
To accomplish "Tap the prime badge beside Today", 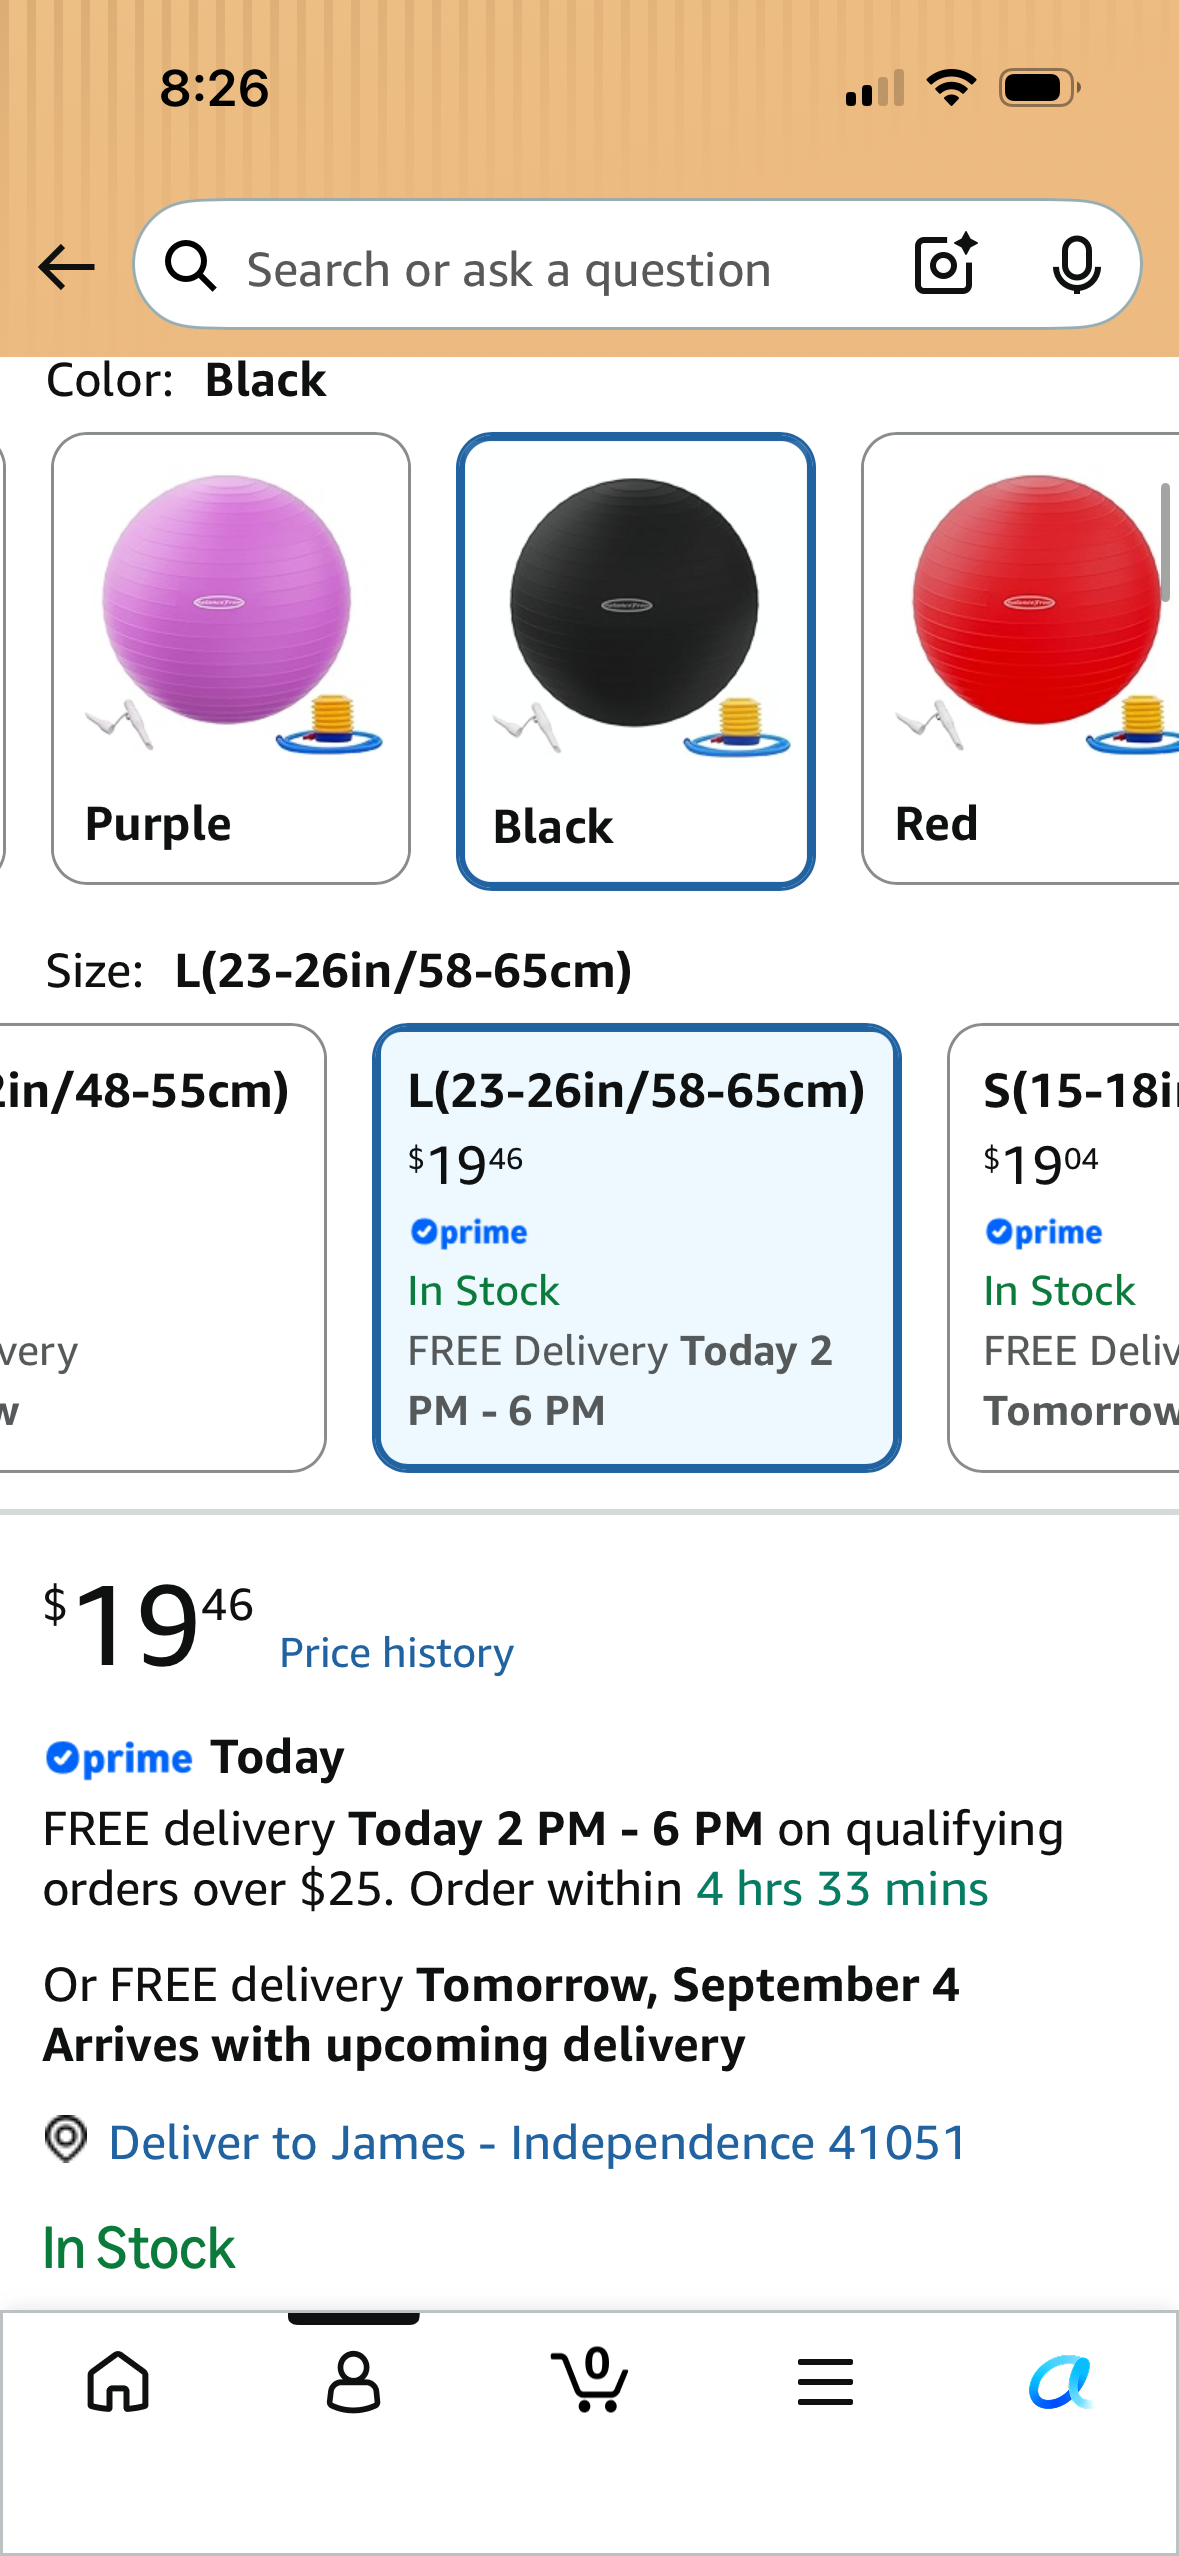I will tap(119, 1758).
